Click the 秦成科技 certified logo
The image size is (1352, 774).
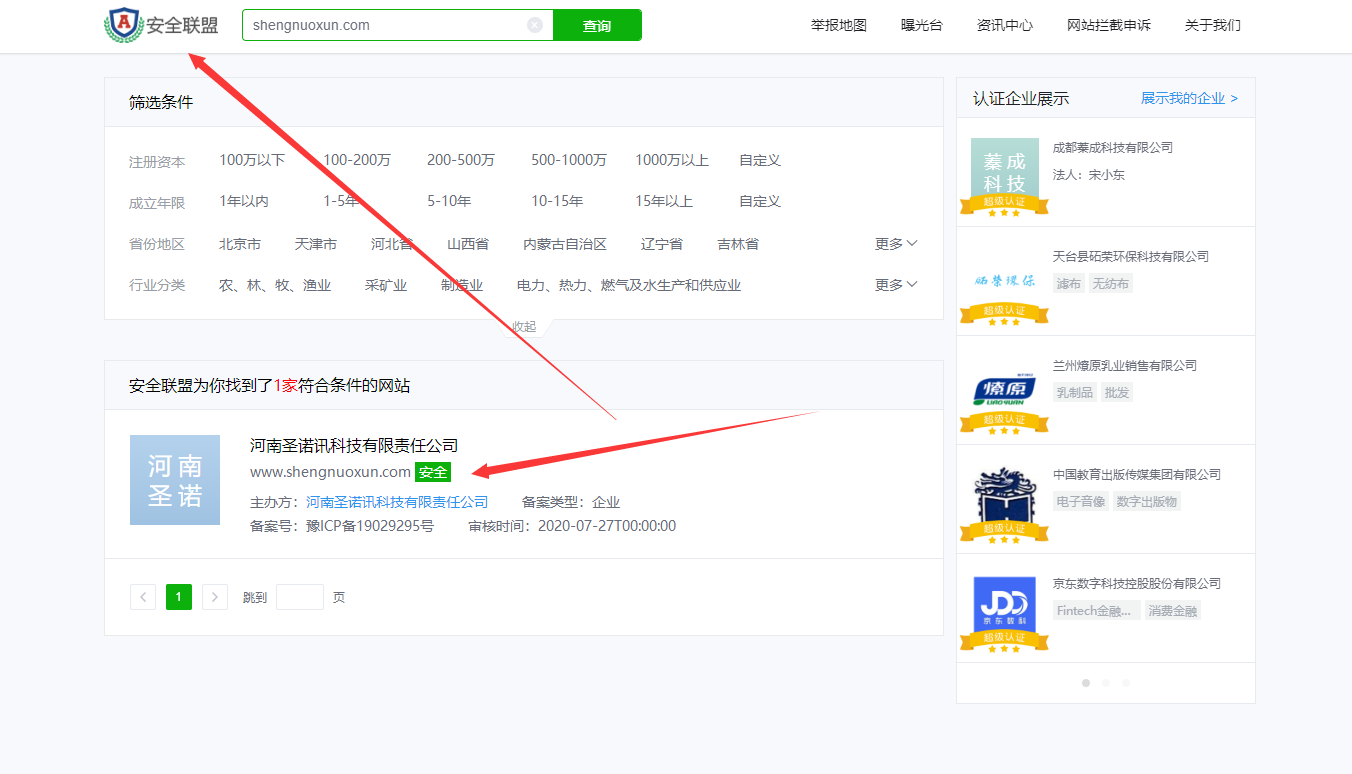pyautogui.click(x=1004, y=176)
